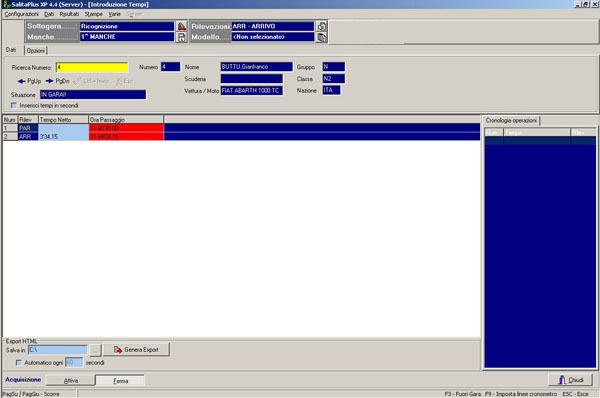Click the Ferma acquisition button

(x=120, y=380)
